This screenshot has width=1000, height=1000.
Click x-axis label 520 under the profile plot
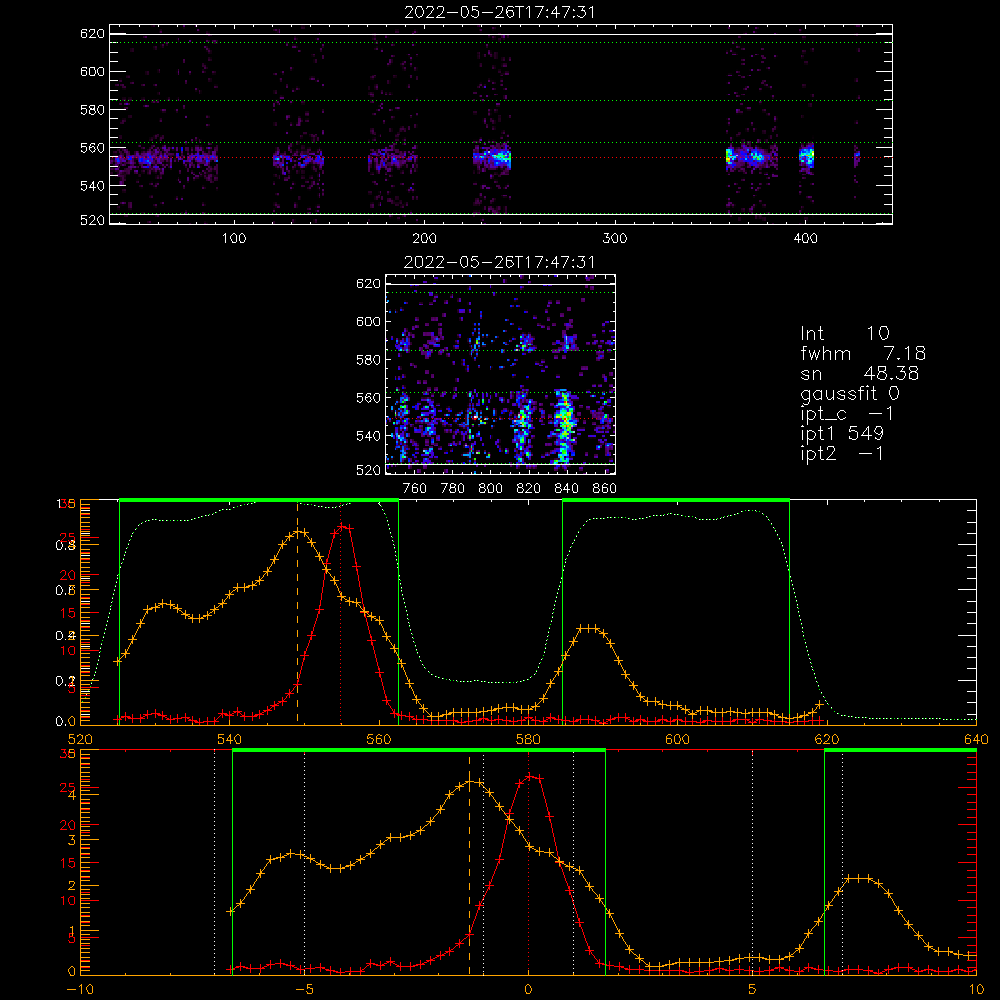80,739
